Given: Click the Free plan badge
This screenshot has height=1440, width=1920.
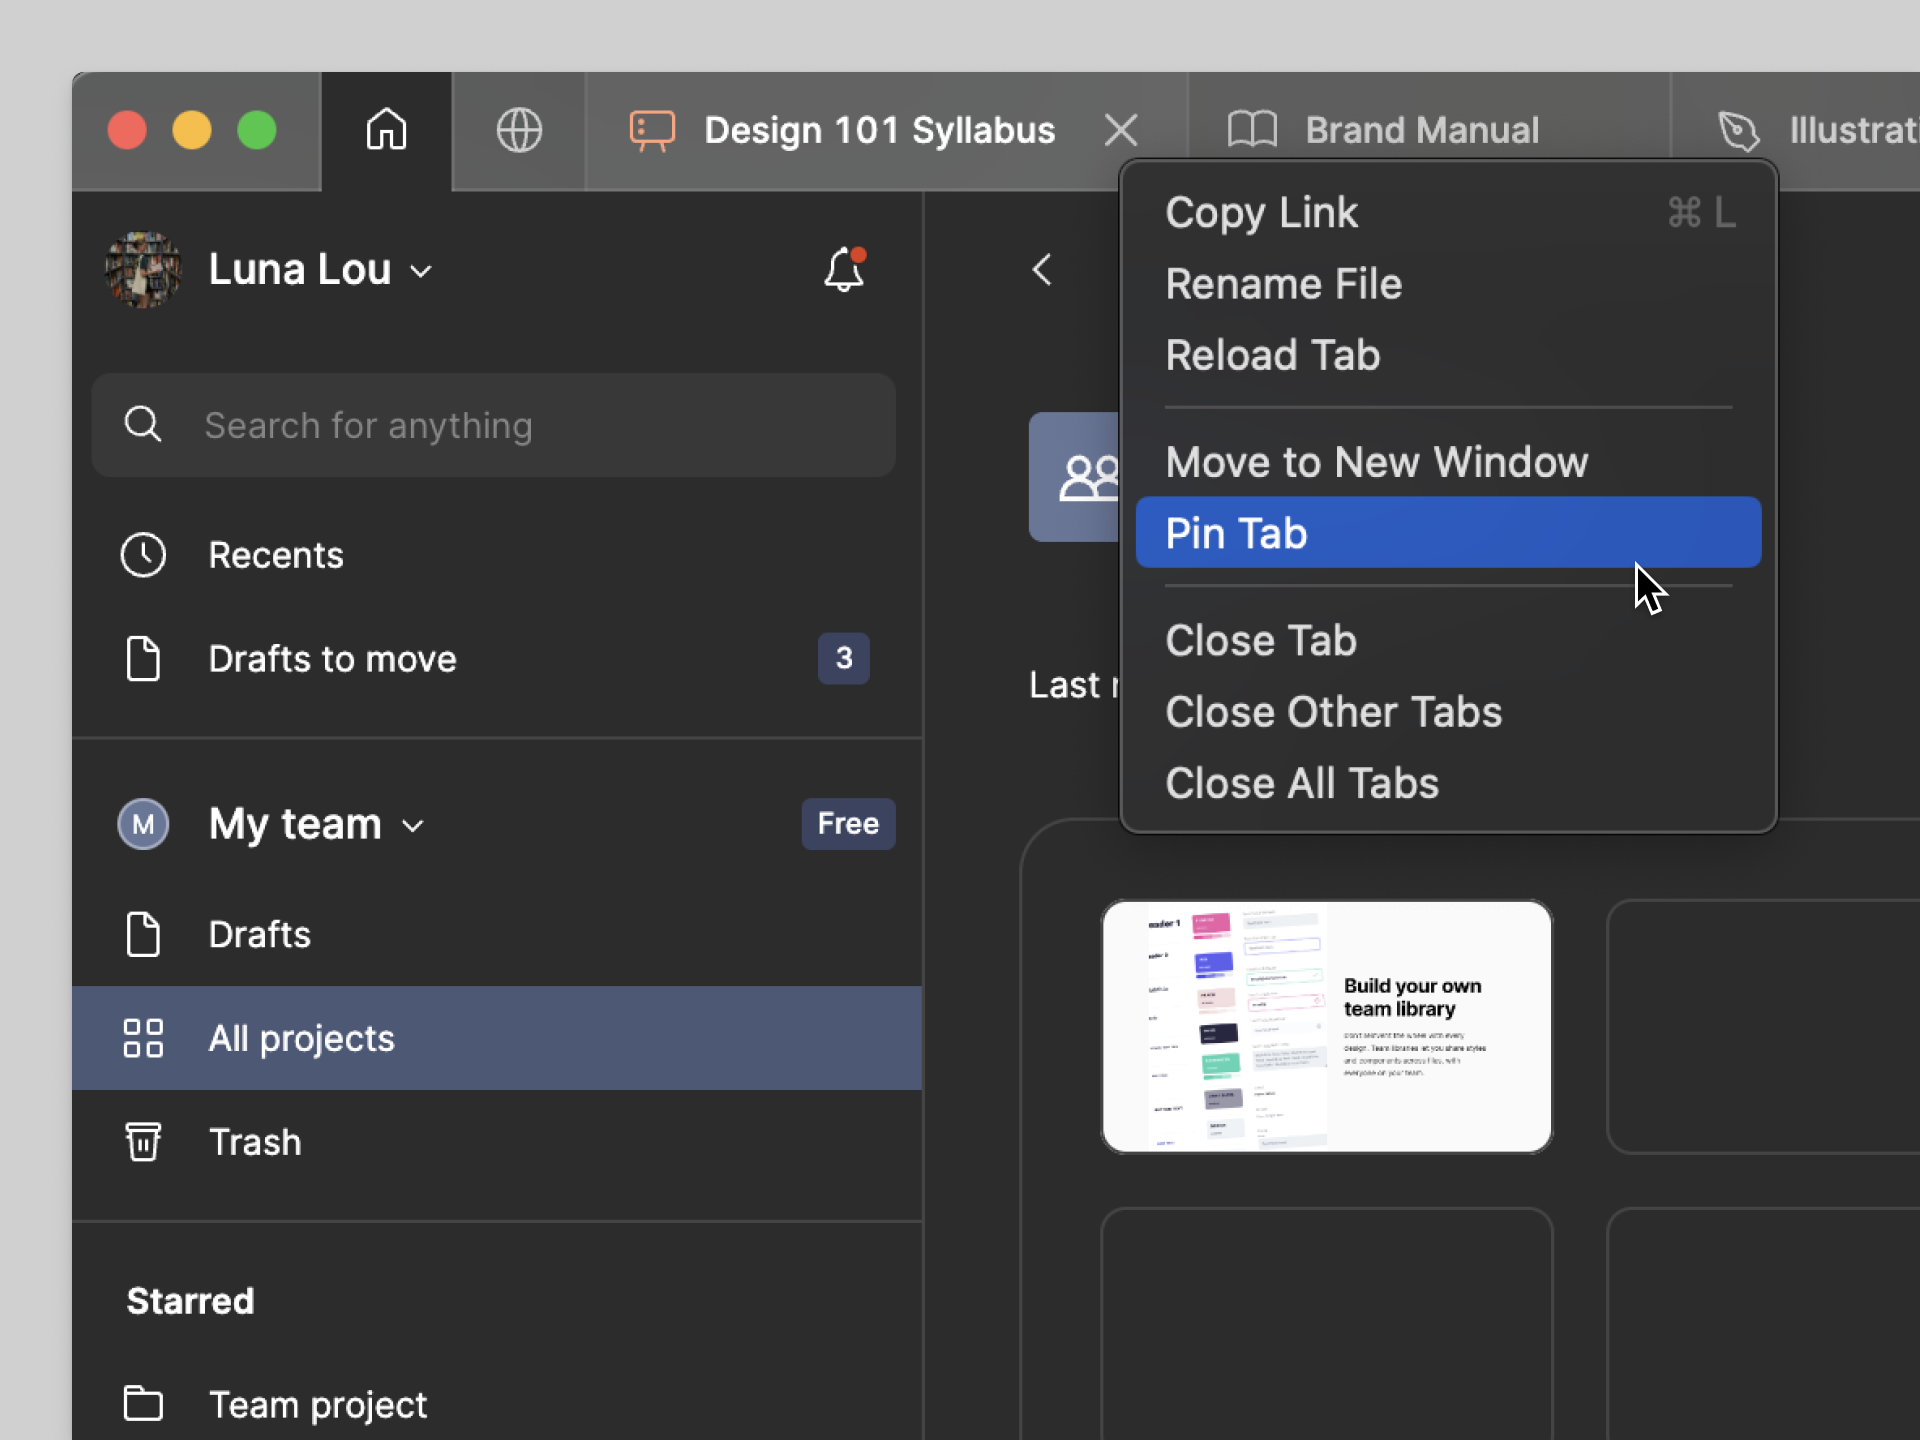Looking at the screenshot, I should pos(847,824).
